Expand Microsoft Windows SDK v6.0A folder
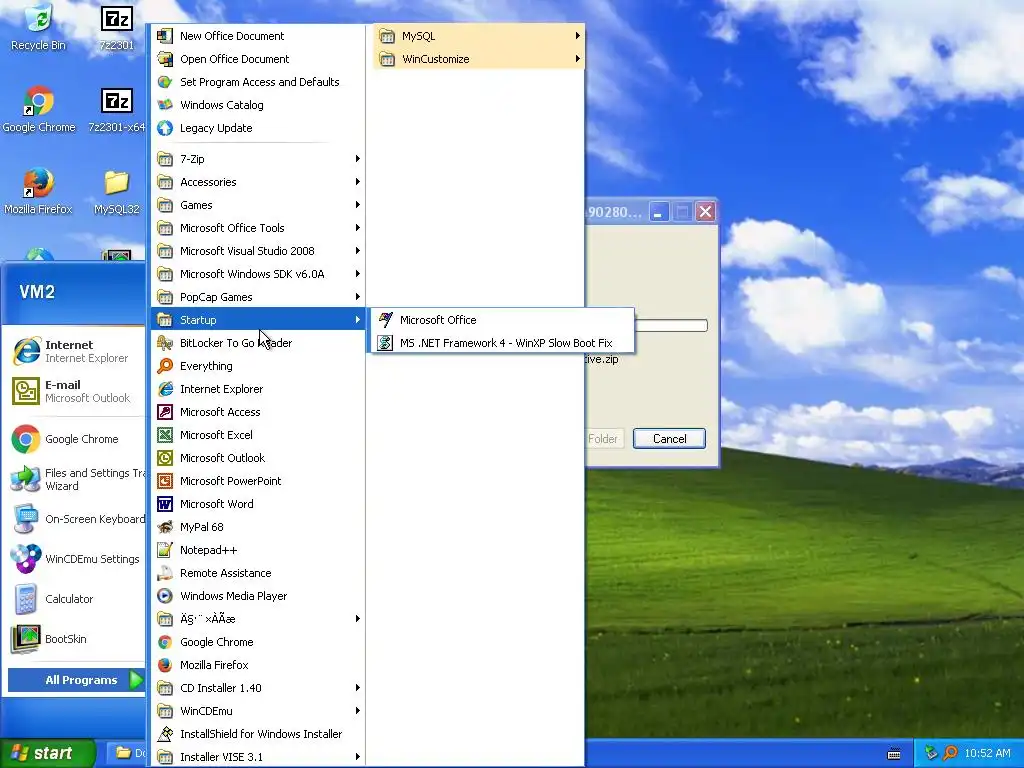The image size is (1024, 768). pos(258,274)
